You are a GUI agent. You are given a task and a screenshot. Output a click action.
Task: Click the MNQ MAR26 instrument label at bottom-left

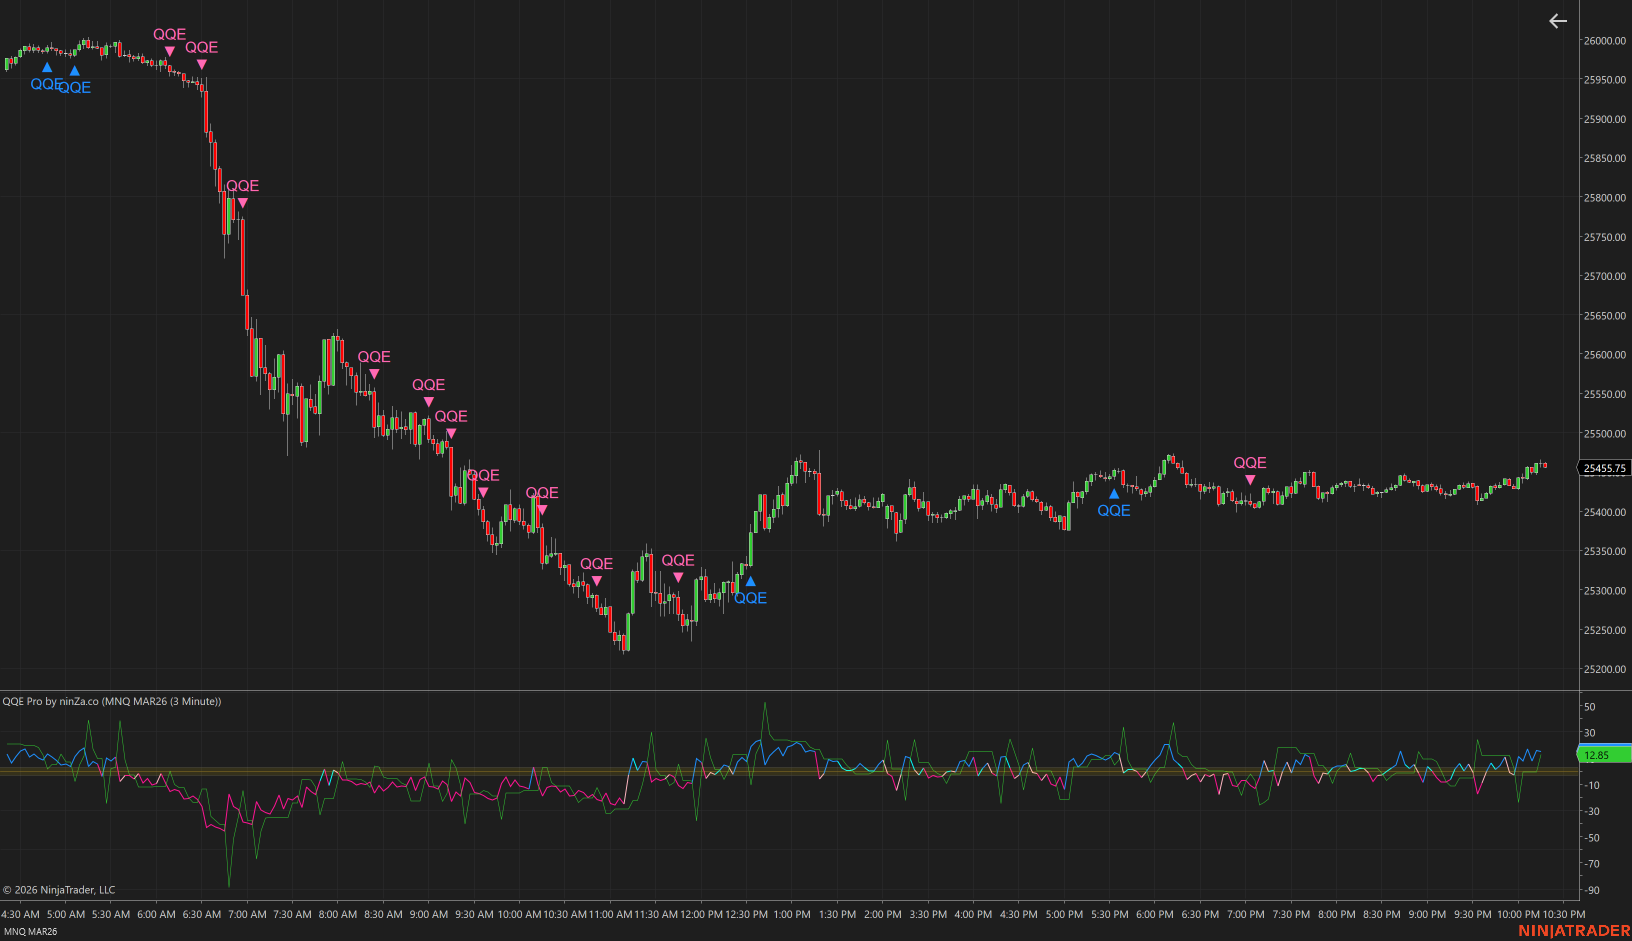pos(31,931)
